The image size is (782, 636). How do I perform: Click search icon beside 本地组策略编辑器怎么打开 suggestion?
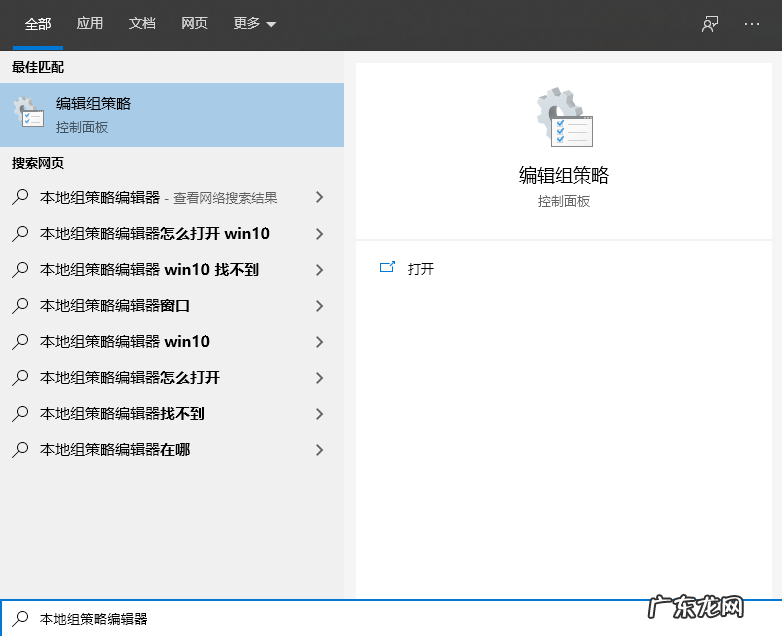20,377
